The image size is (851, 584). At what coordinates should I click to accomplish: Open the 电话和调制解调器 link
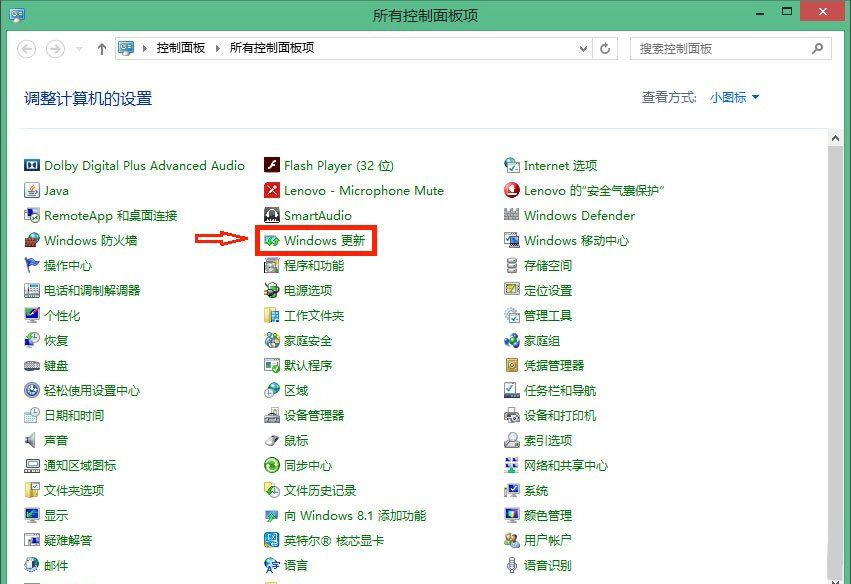coord(92,290)
